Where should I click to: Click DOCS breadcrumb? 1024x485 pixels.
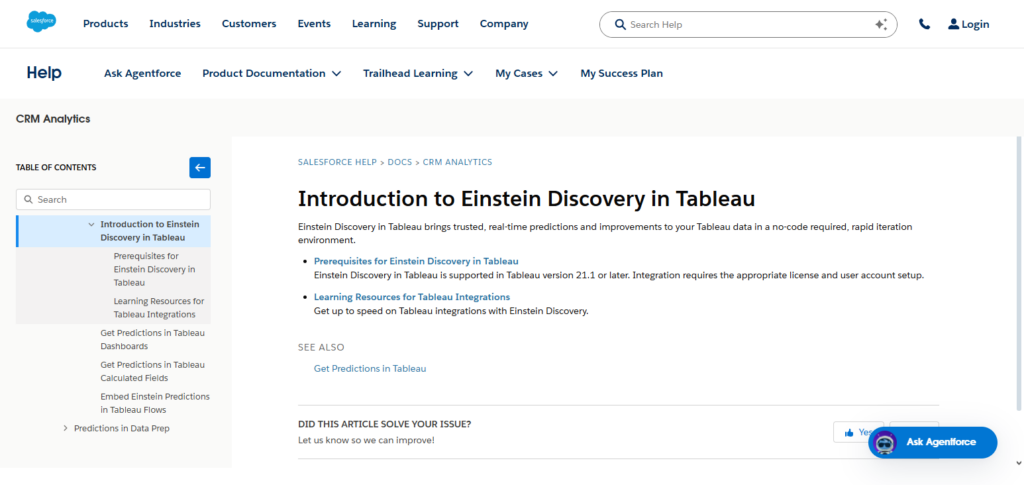click(400, 162)
